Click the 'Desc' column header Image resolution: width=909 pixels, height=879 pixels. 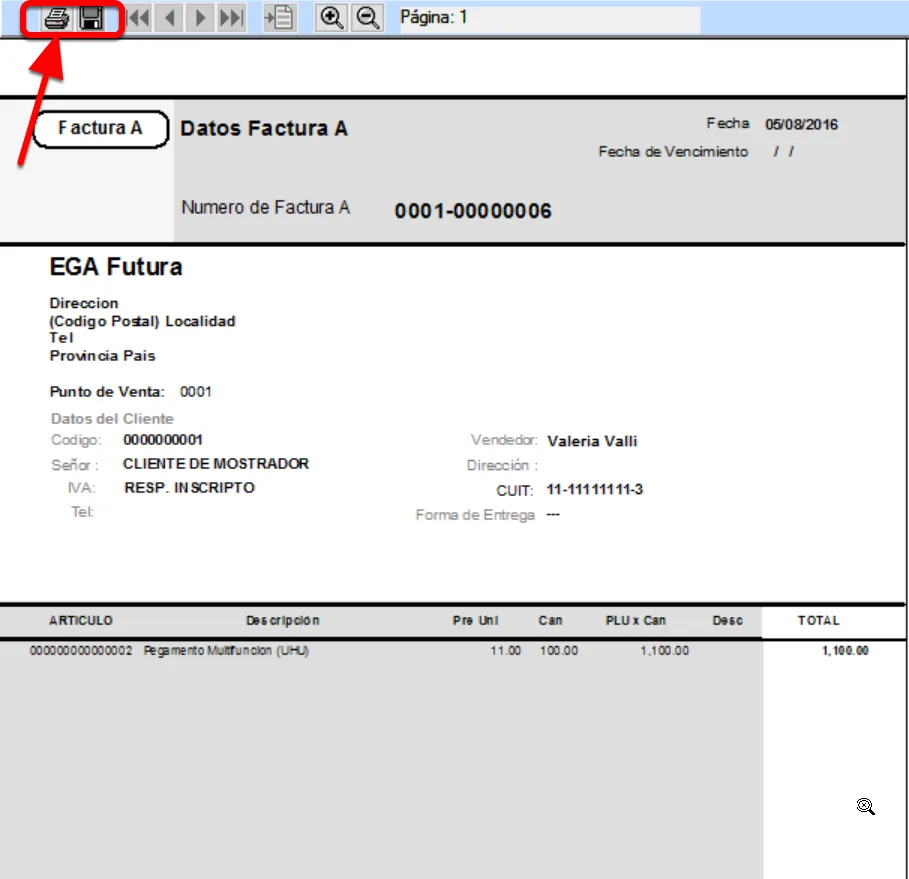728,620
